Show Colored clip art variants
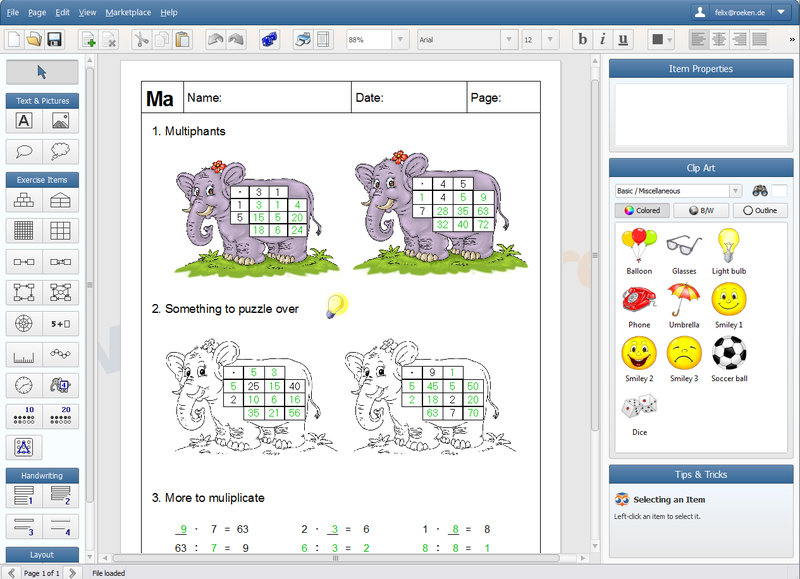800x579 pixels. click(x=642, y=210)
